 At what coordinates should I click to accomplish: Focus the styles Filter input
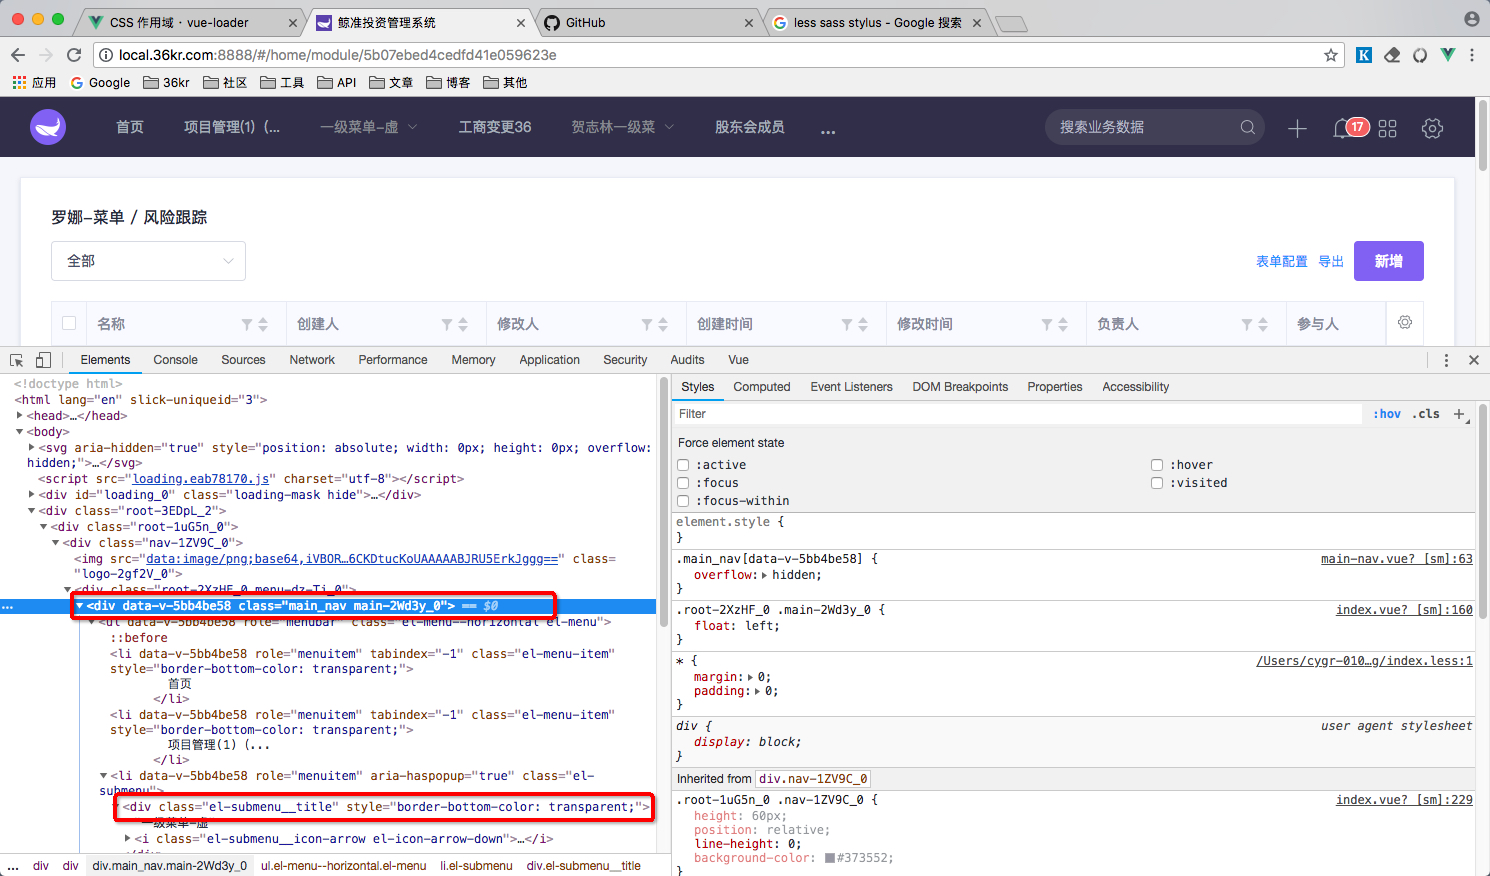pos(1017,414)
